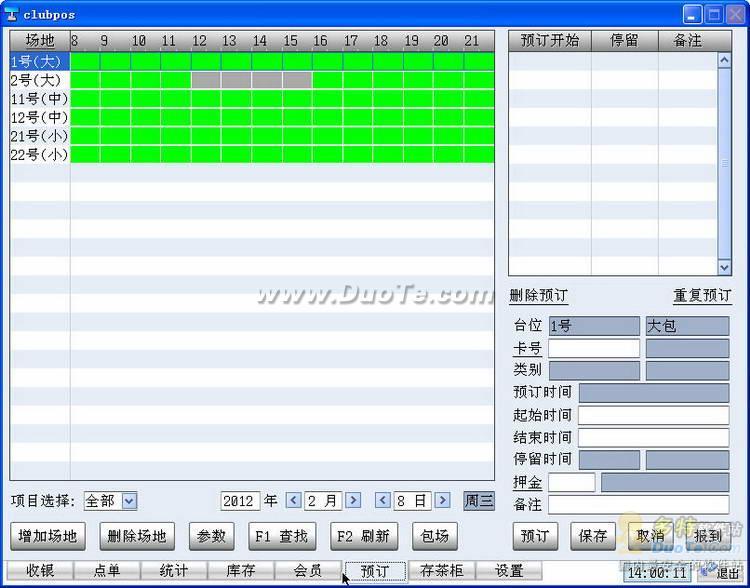Switch to the 设置 tab
The width and height of the screenshot is (750, 588).
[509, 571]
